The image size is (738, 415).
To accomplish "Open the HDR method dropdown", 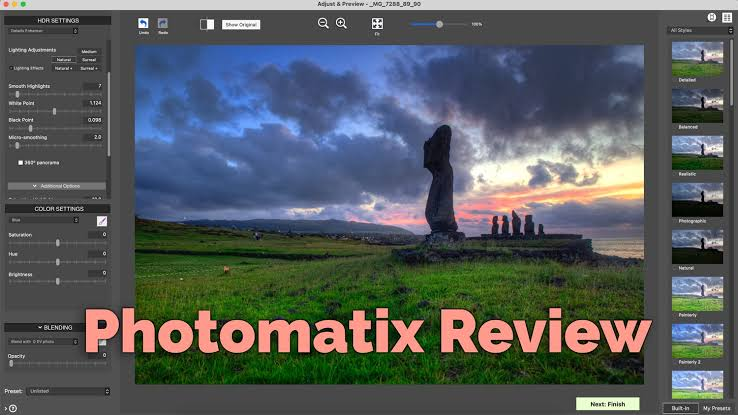I will coord(43,31).
